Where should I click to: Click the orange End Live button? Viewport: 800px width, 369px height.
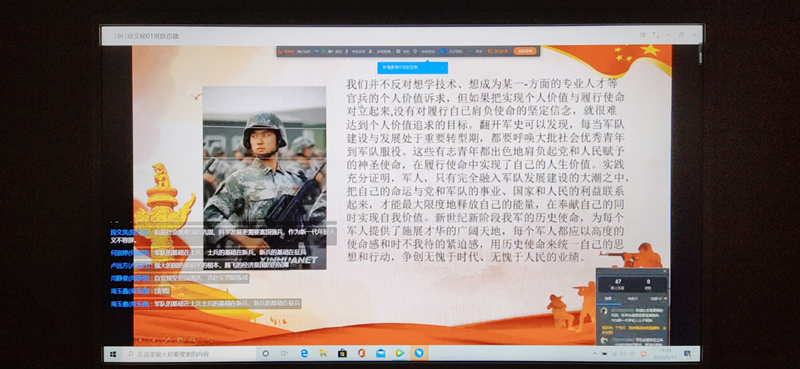click(525, 51)
